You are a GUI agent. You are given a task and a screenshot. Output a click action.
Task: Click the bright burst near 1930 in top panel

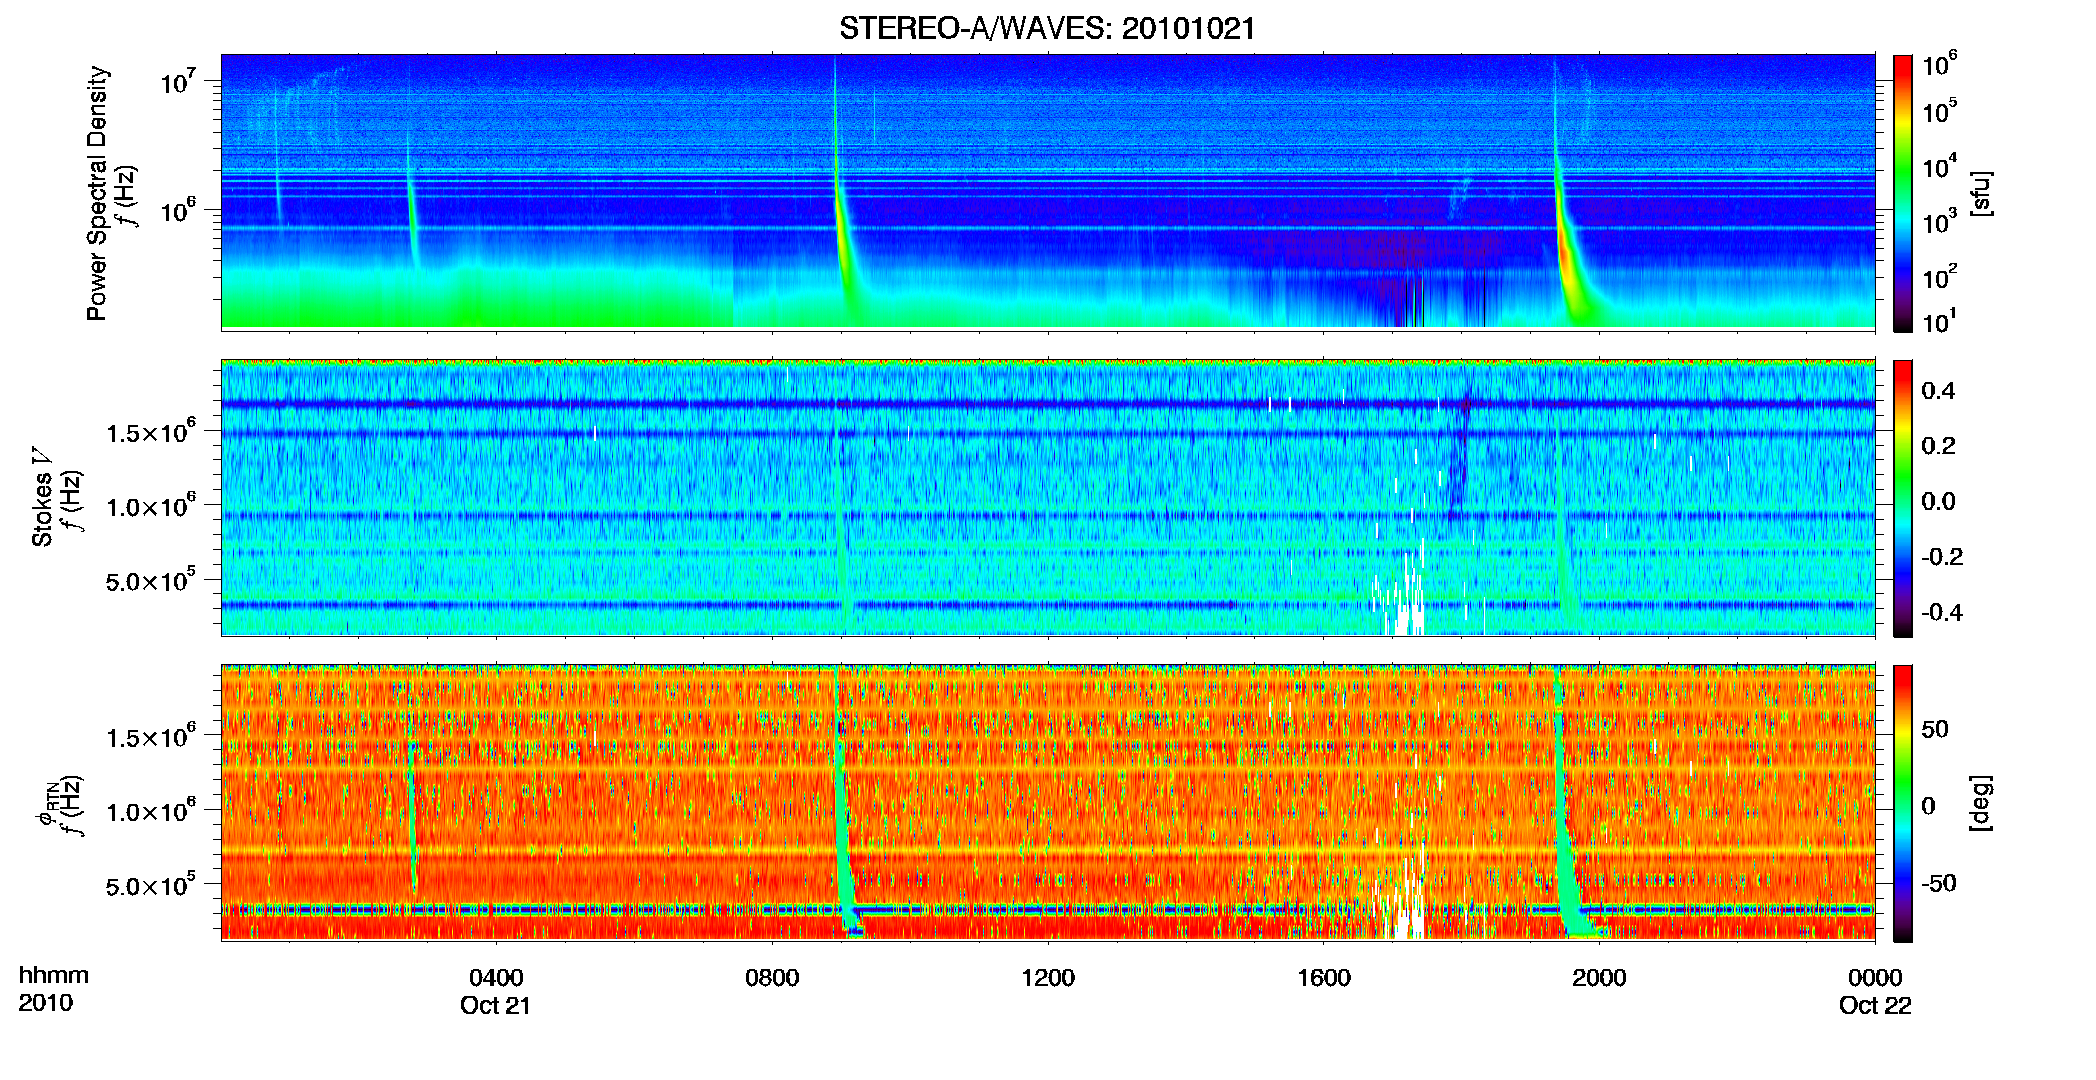[x=1568, y=240]
